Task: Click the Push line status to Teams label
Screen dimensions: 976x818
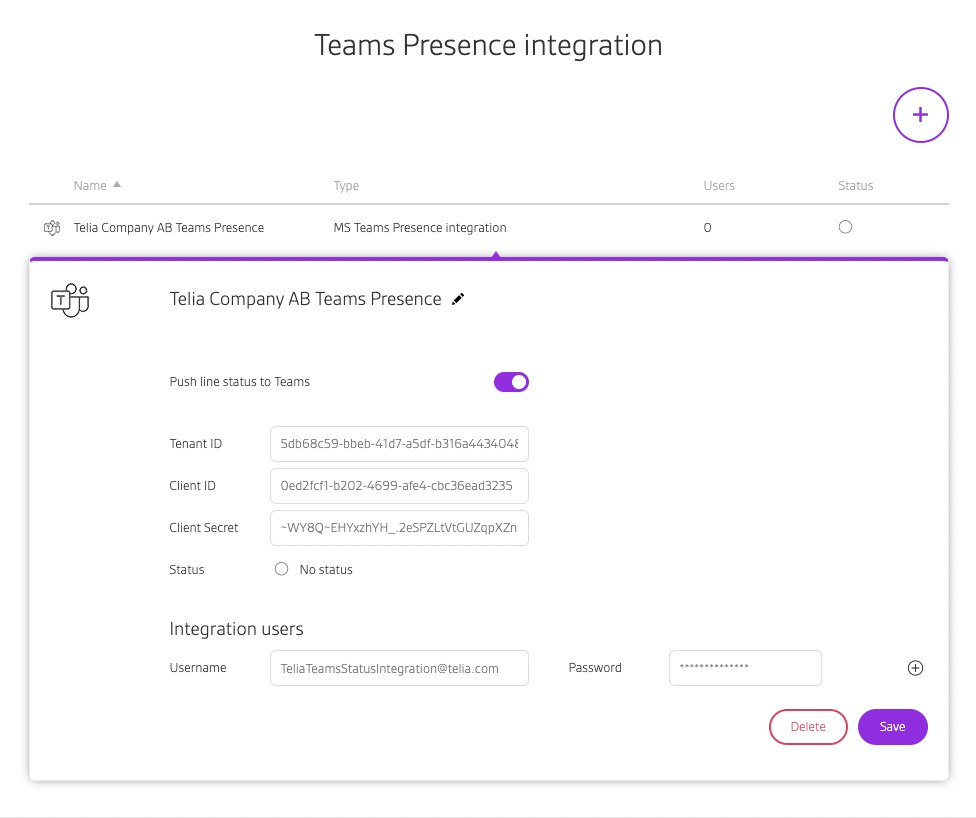Action: pyautogui.click(x=240, y=382)
